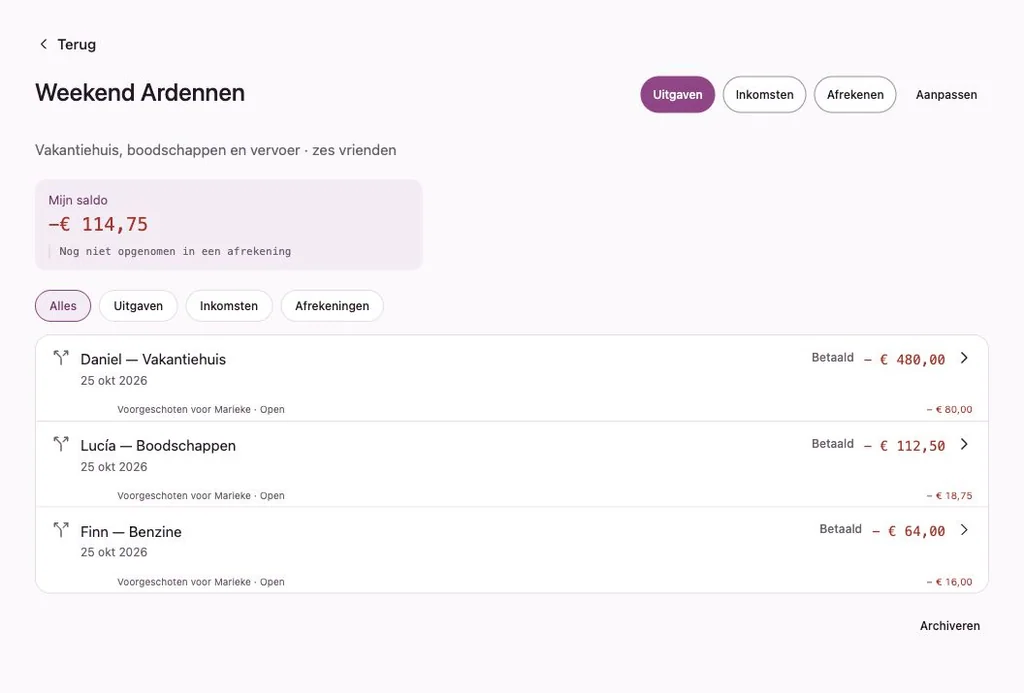Click the Finn — Benzine entry title

131,532
